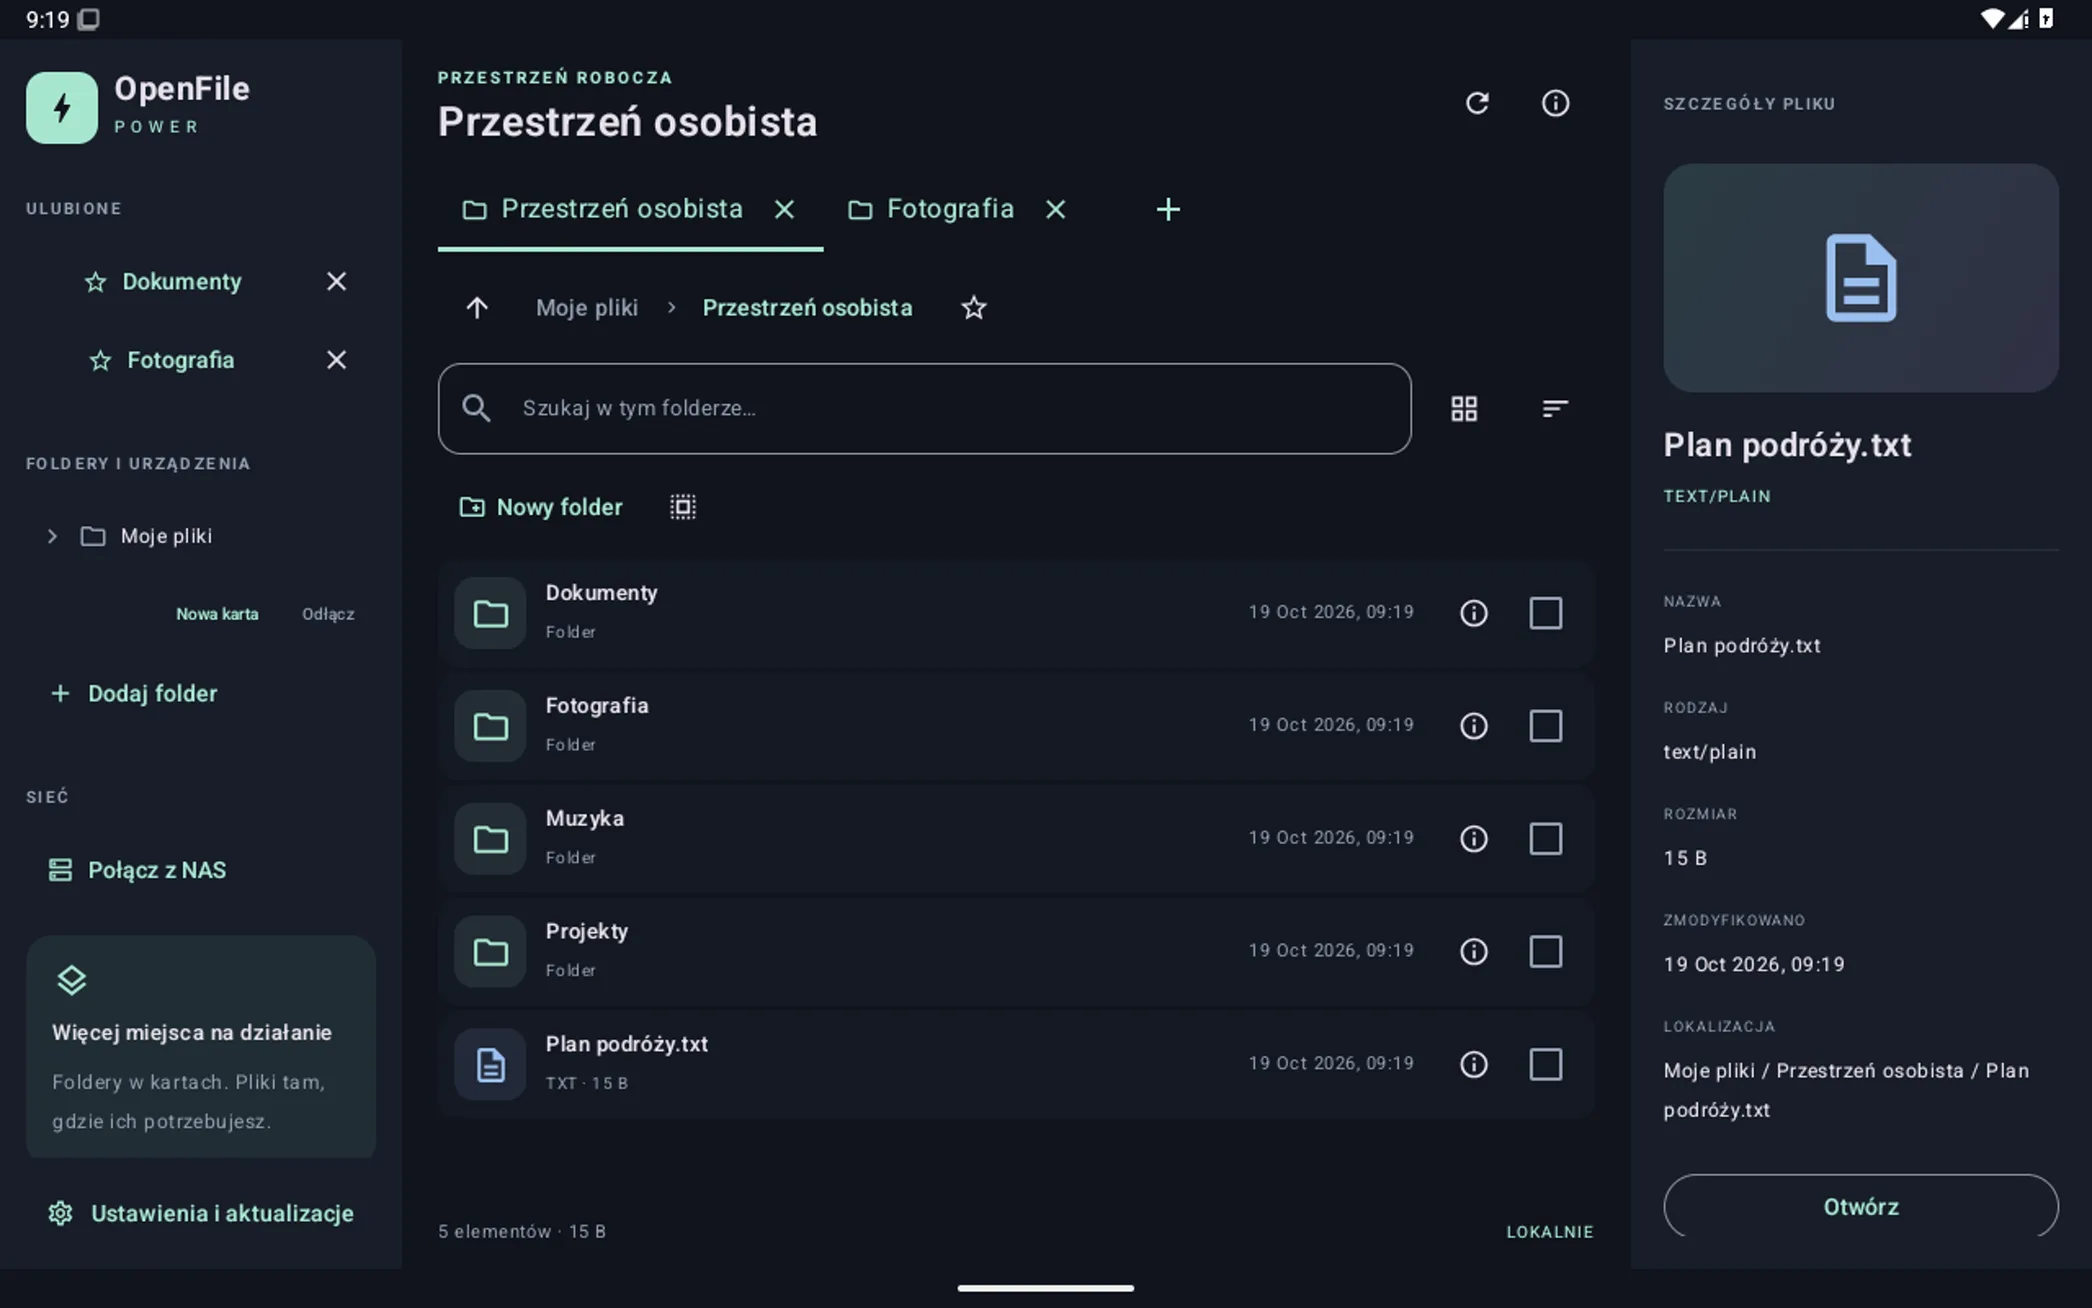Click the file preview thumbnail

tap(1861, 278)
